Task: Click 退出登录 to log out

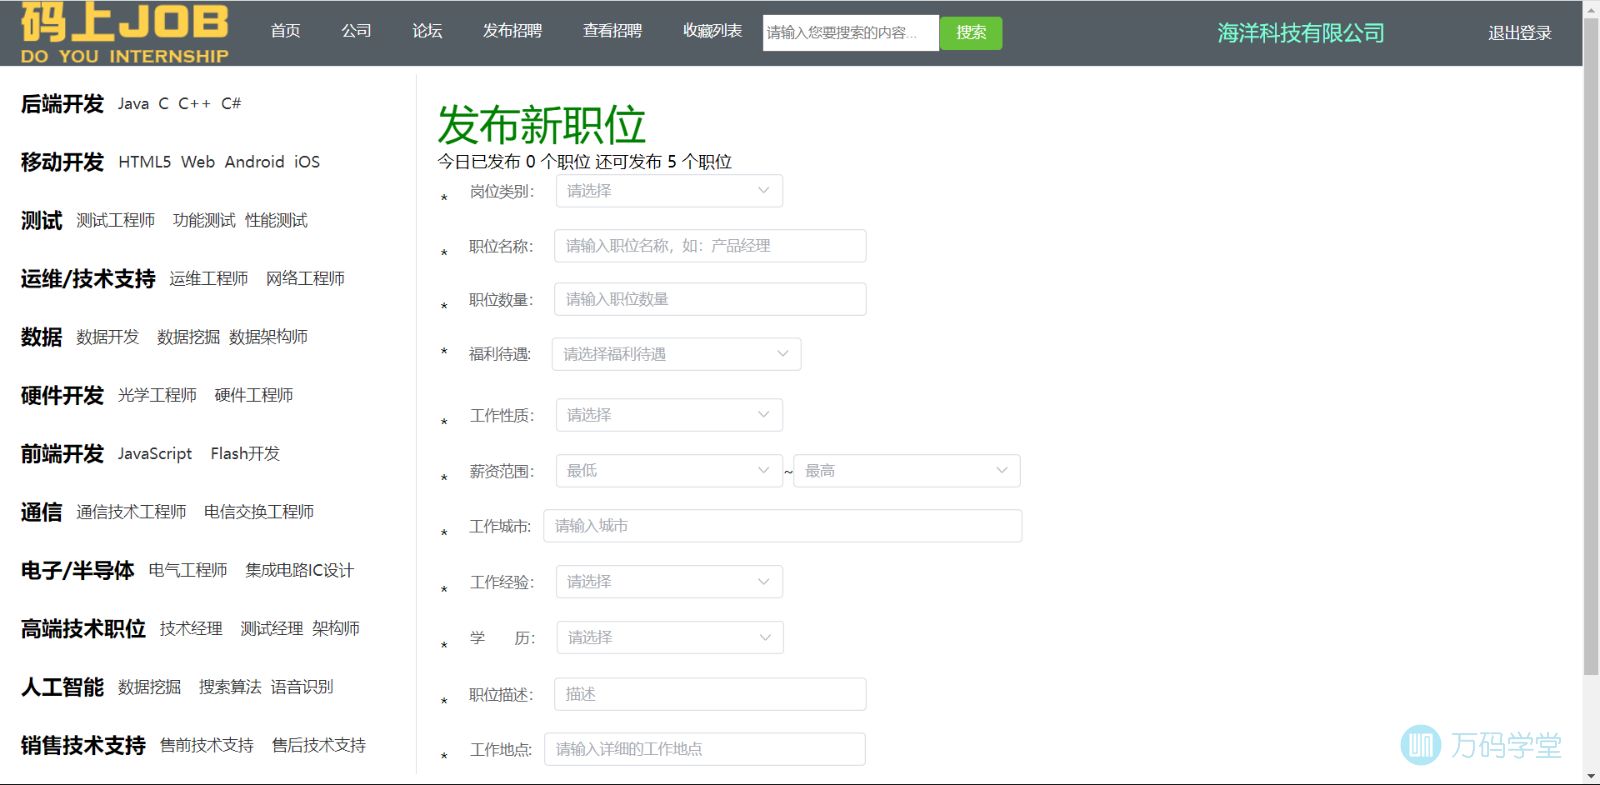Action: click(1520, 33)
